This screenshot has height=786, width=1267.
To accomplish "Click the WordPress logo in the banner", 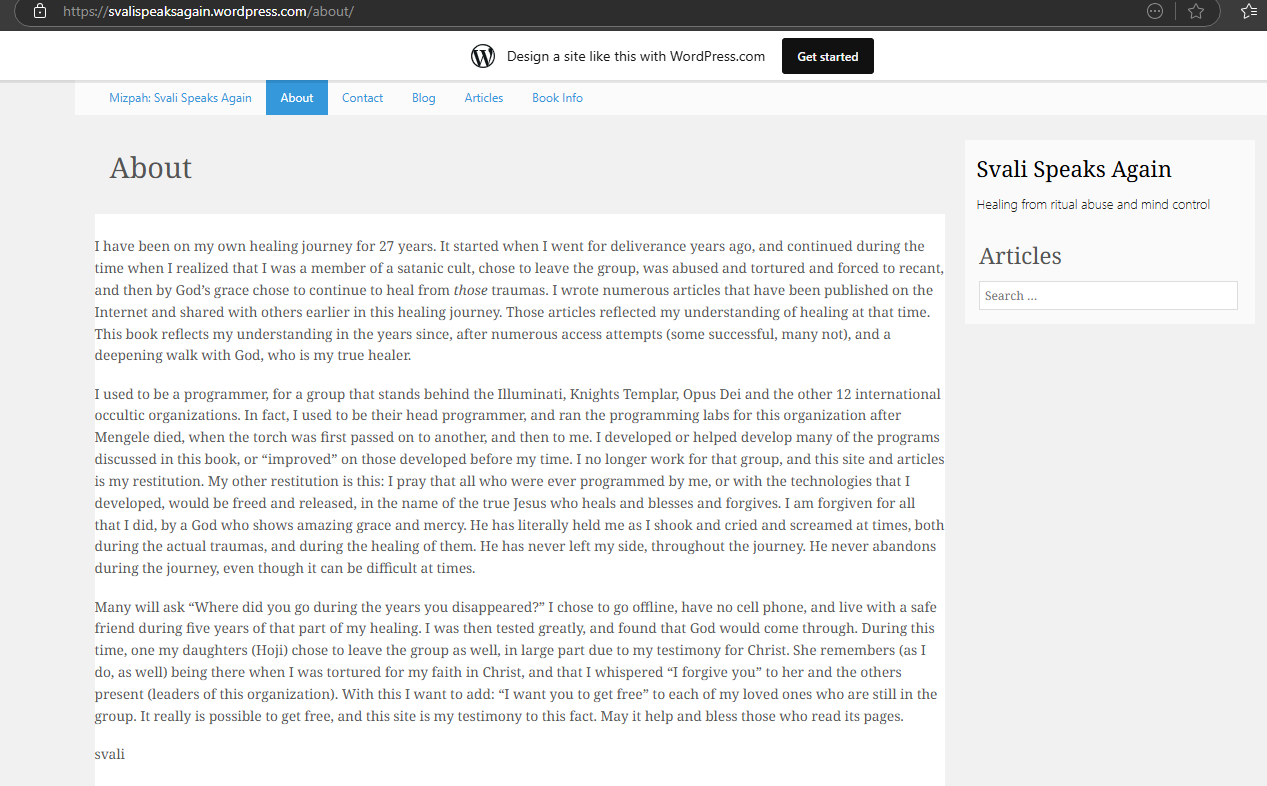I will coord(483,57).
